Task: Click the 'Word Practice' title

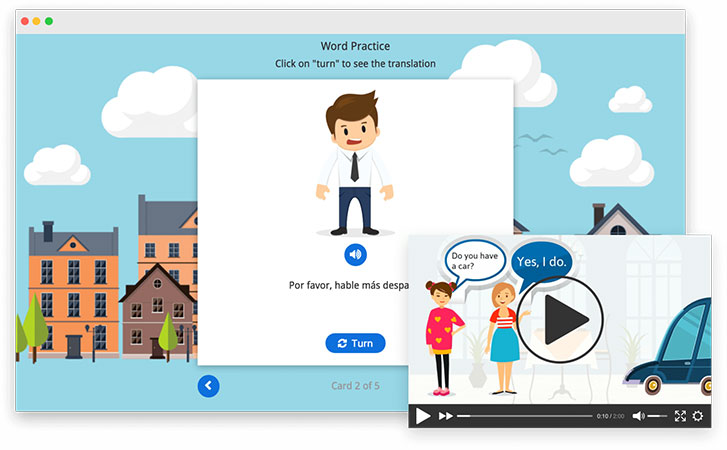Action: tap(355, 46)
